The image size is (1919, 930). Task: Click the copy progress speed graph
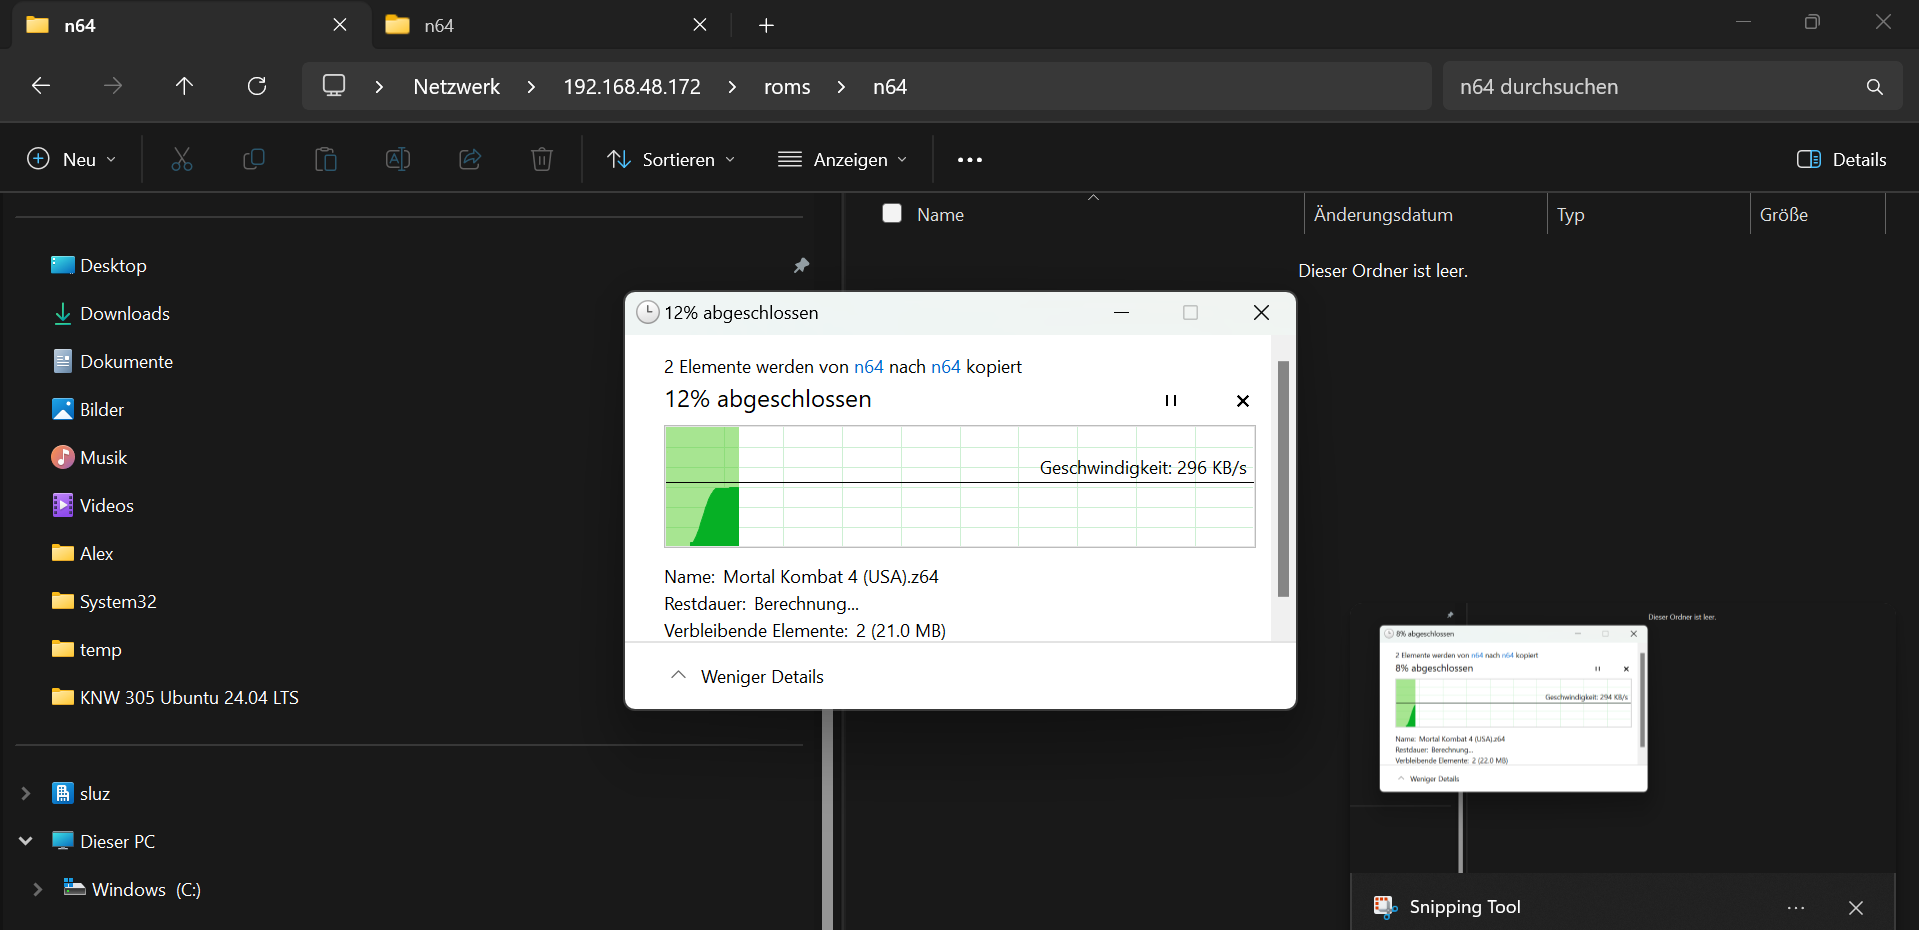960,486
